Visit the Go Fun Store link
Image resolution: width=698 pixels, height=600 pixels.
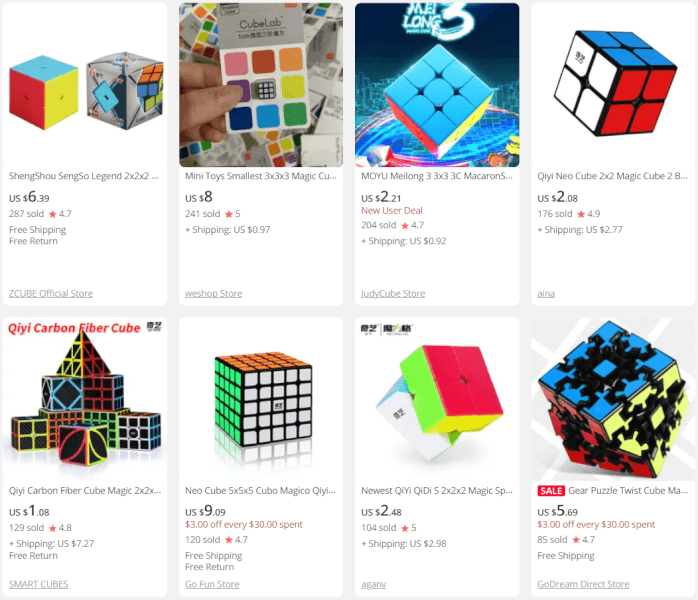pyautogui.click(x=212, y=584)
